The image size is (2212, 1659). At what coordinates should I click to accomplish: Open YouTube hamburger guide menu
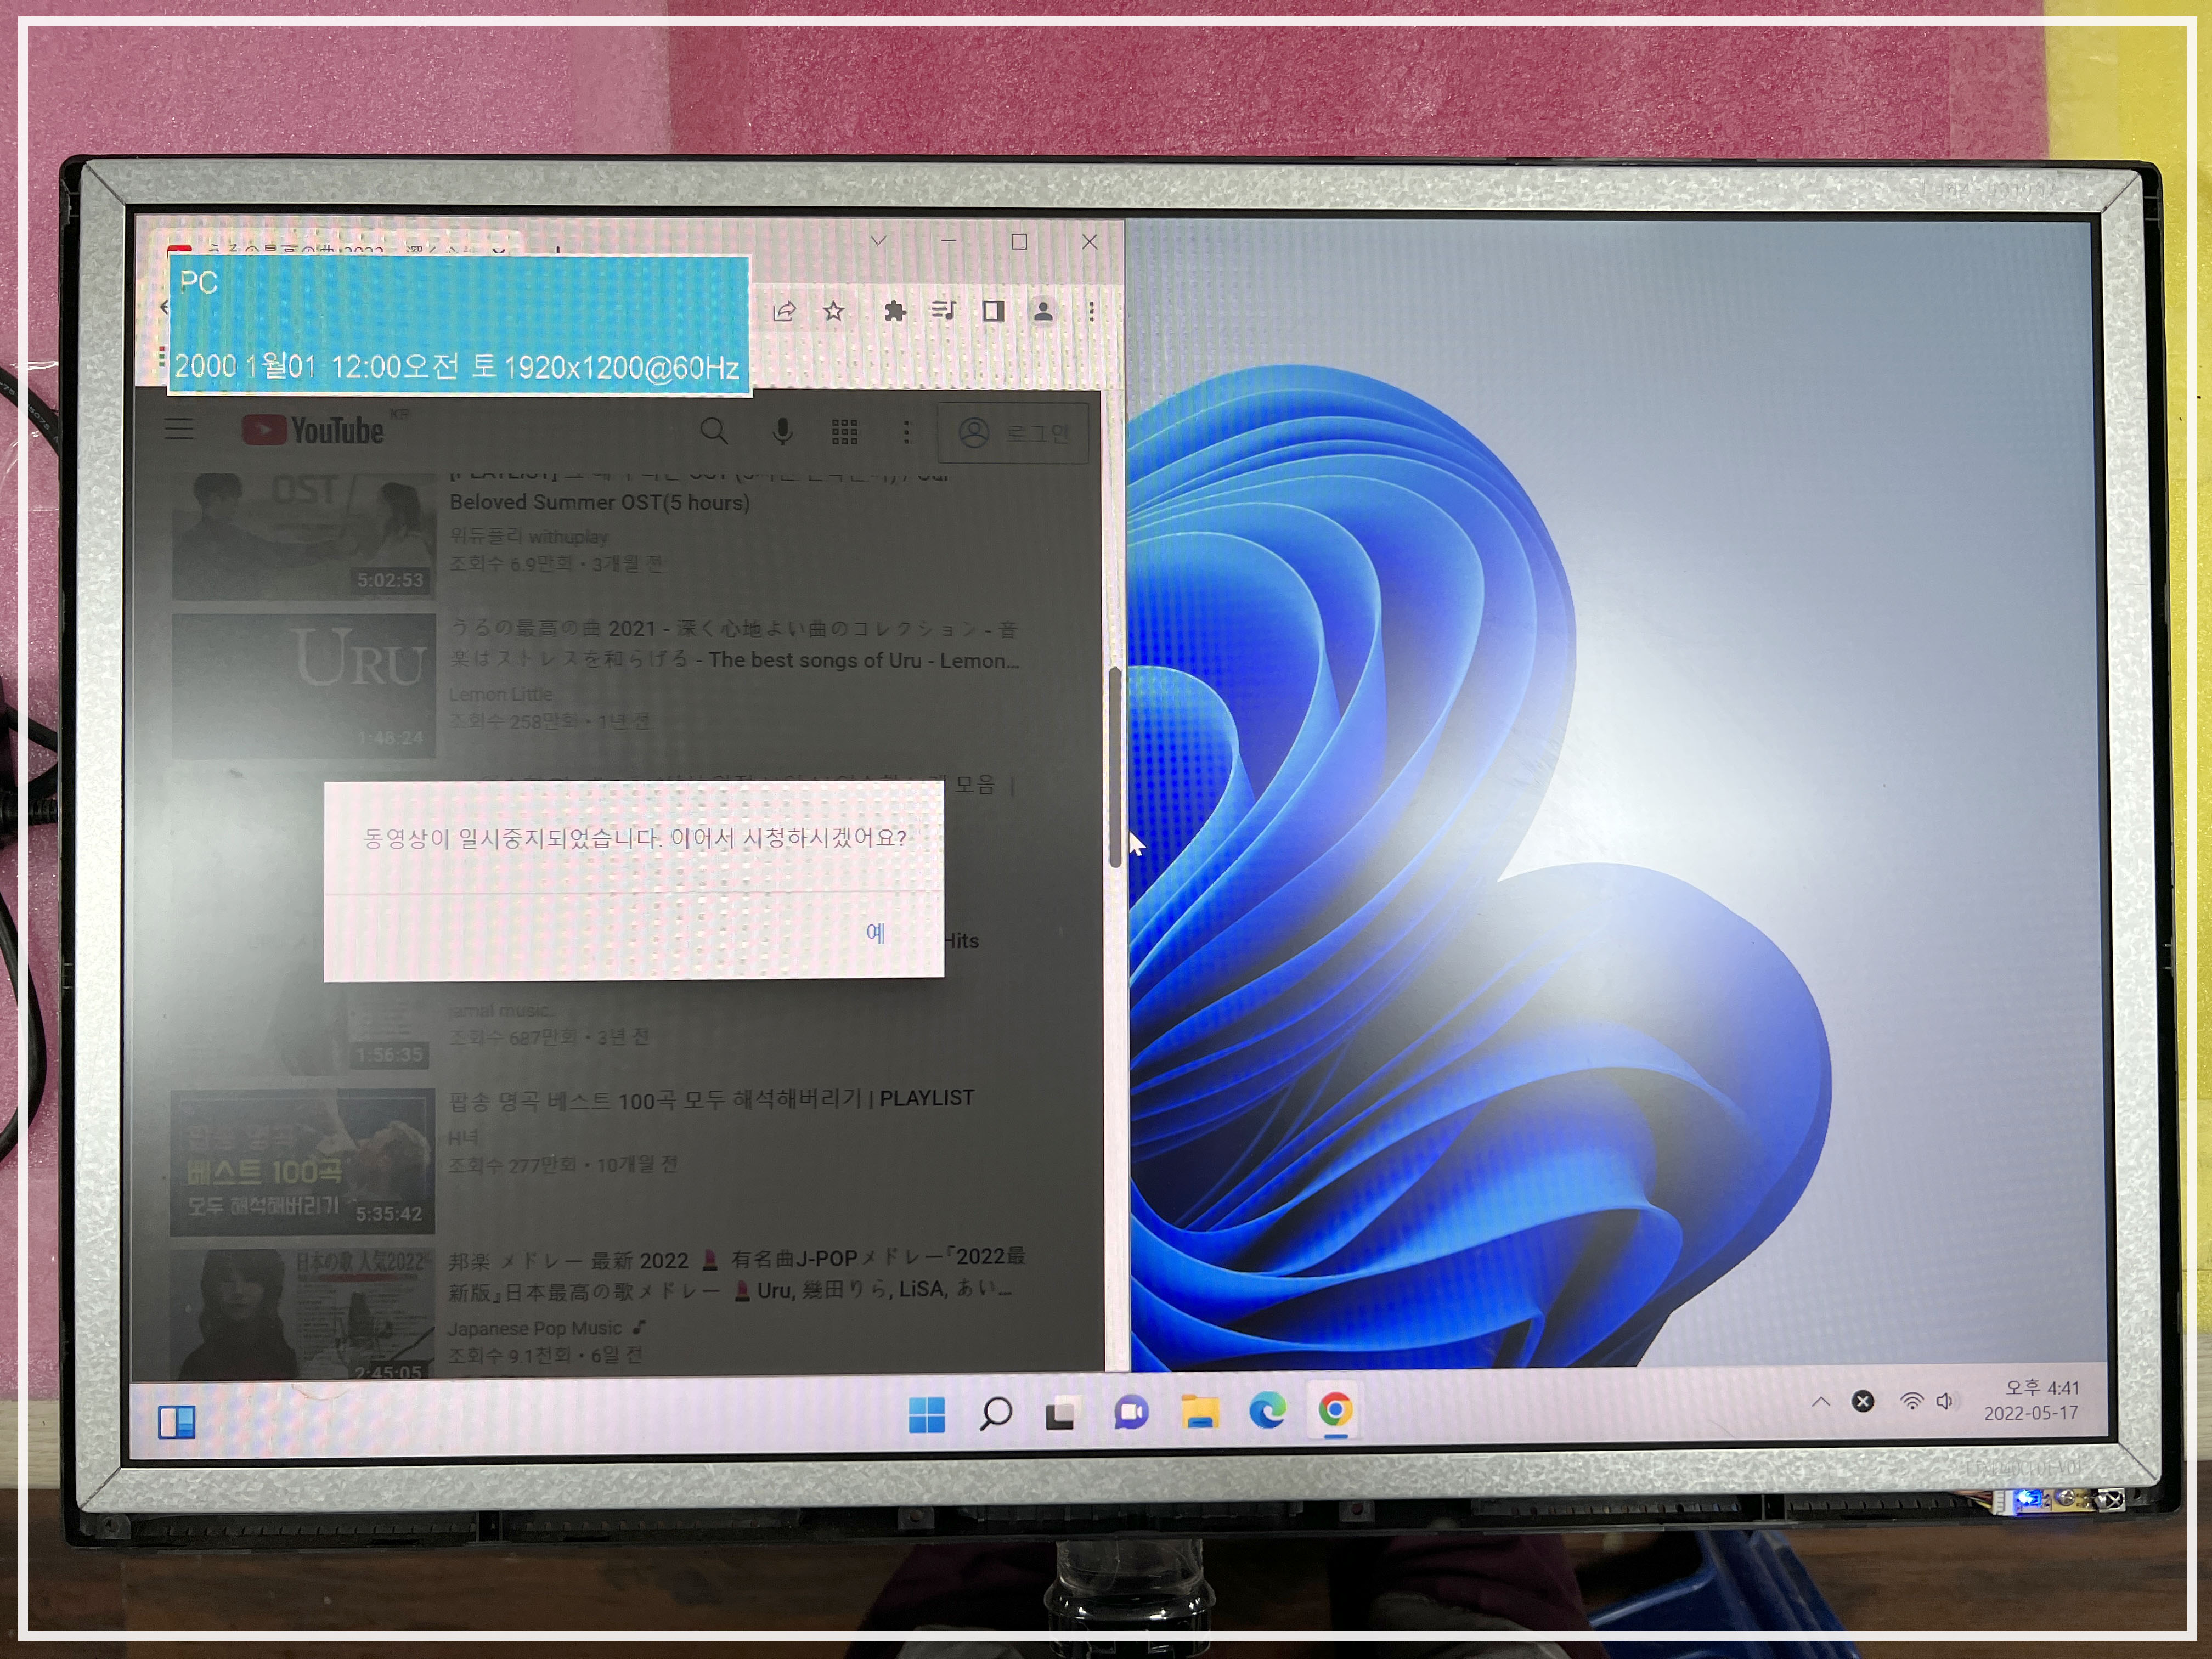[180, 430]
